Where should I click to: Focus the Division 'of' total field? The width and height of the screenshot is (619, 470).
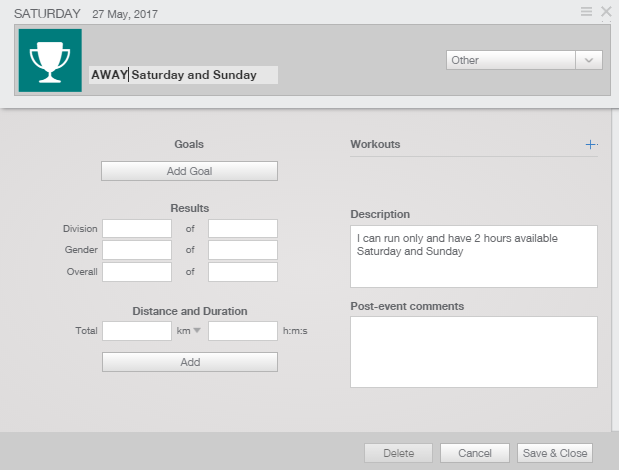coord(243,229)
